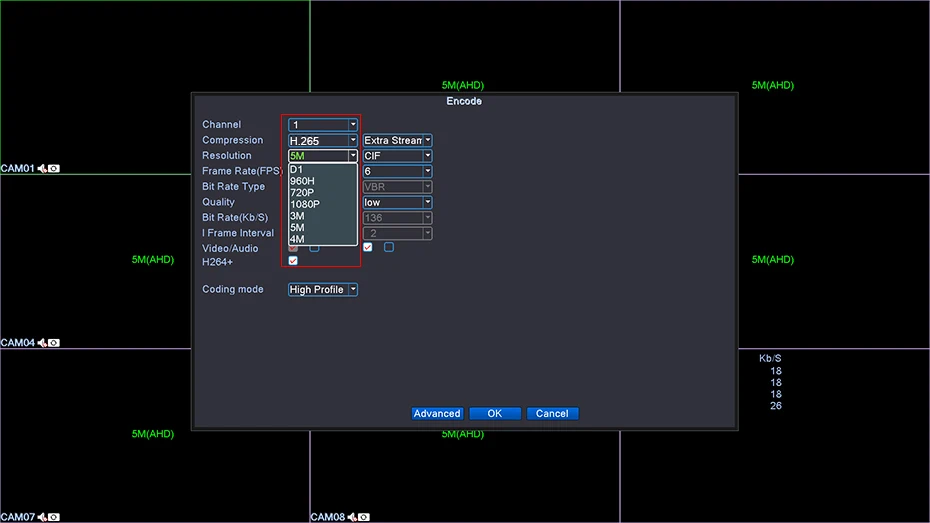The width and height of the screenshot is (930, 523).
Task: Choose 720P in the resolution list
Action: pos(323,193)
